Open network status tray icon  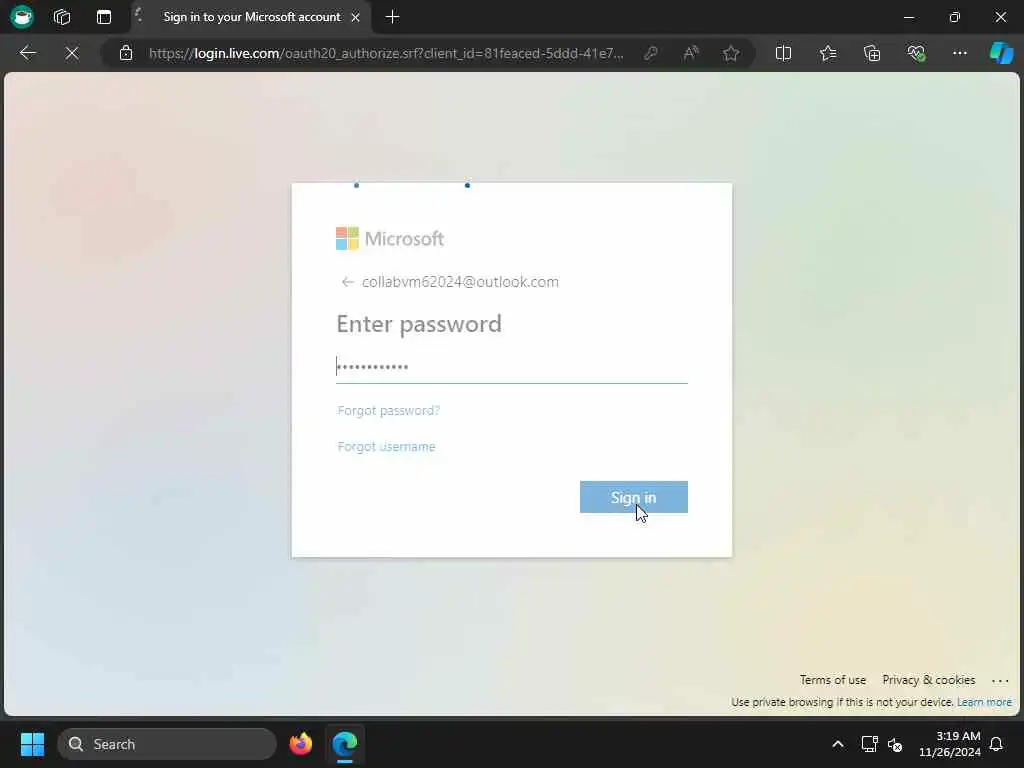(x=869, y=744)
